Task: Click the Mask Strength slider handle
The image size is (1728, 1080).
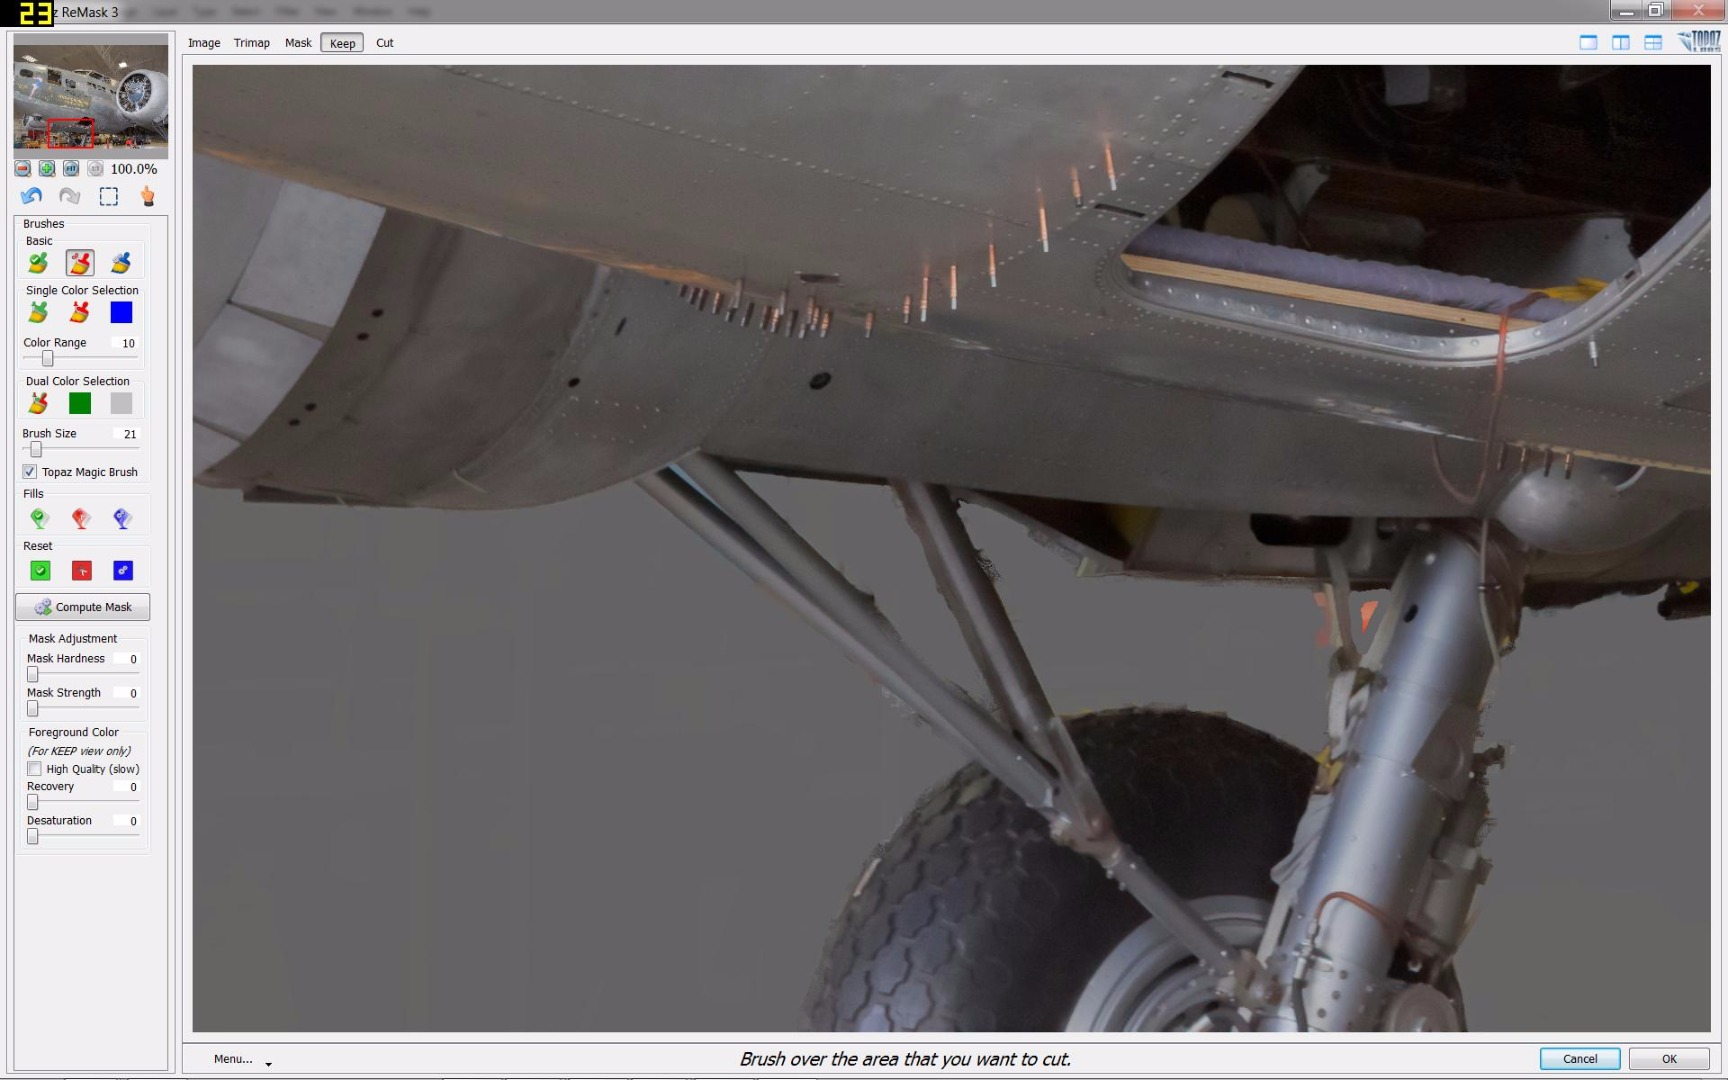Action: [33, 709]
